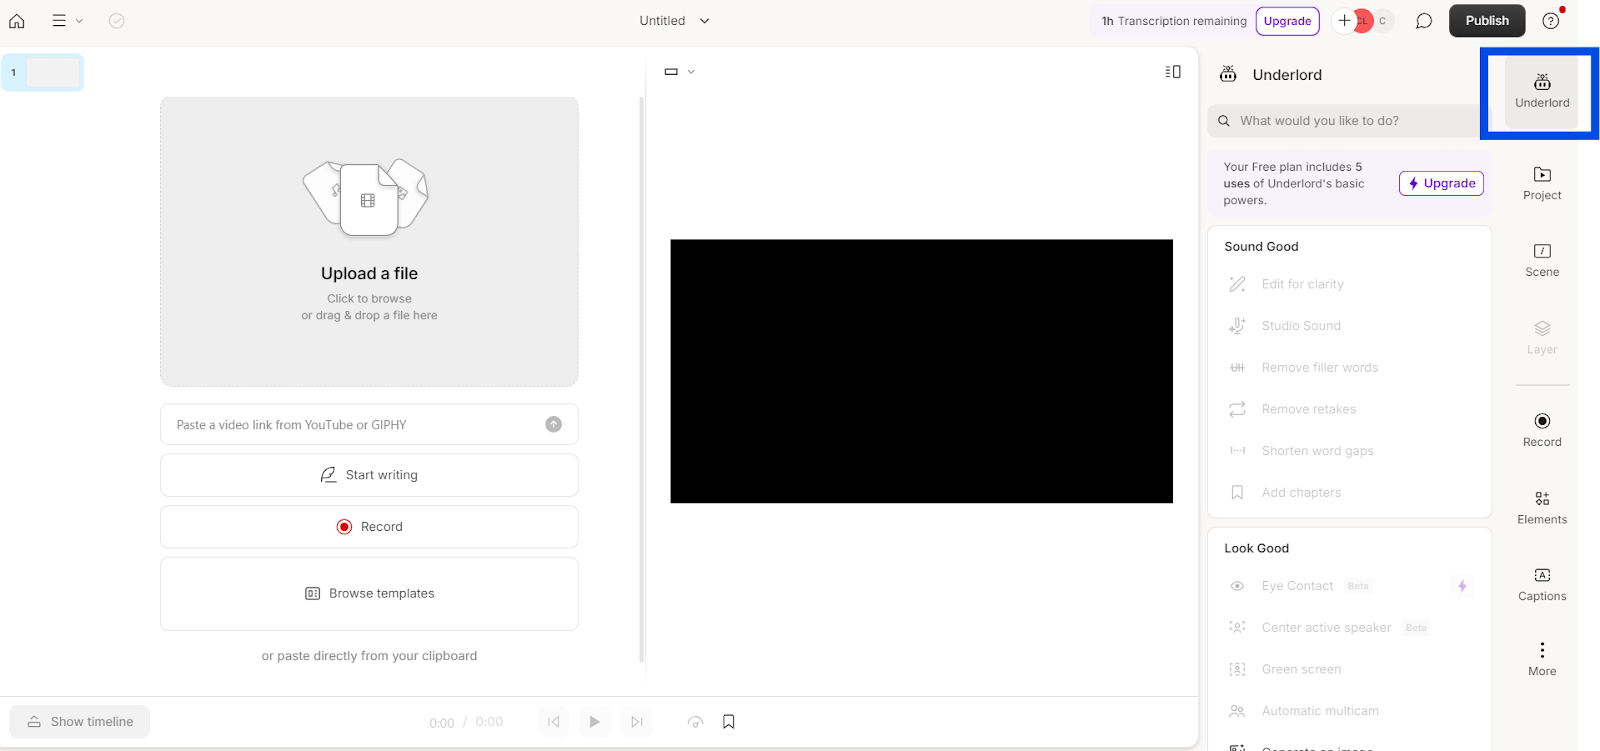
Task: Open the Layer sidebar tab
Action: 1542,338
